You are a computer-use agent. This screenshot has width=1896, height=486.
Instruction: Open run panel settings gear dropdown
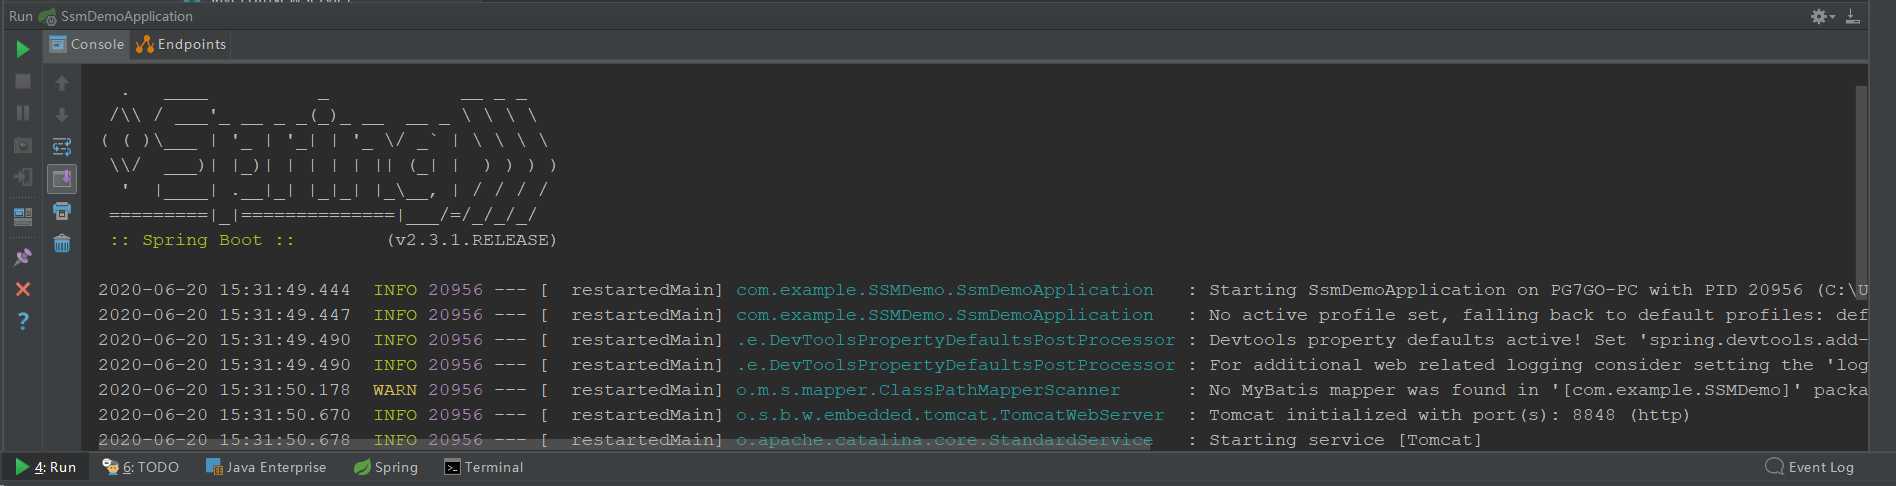(x=1822, y=16)
